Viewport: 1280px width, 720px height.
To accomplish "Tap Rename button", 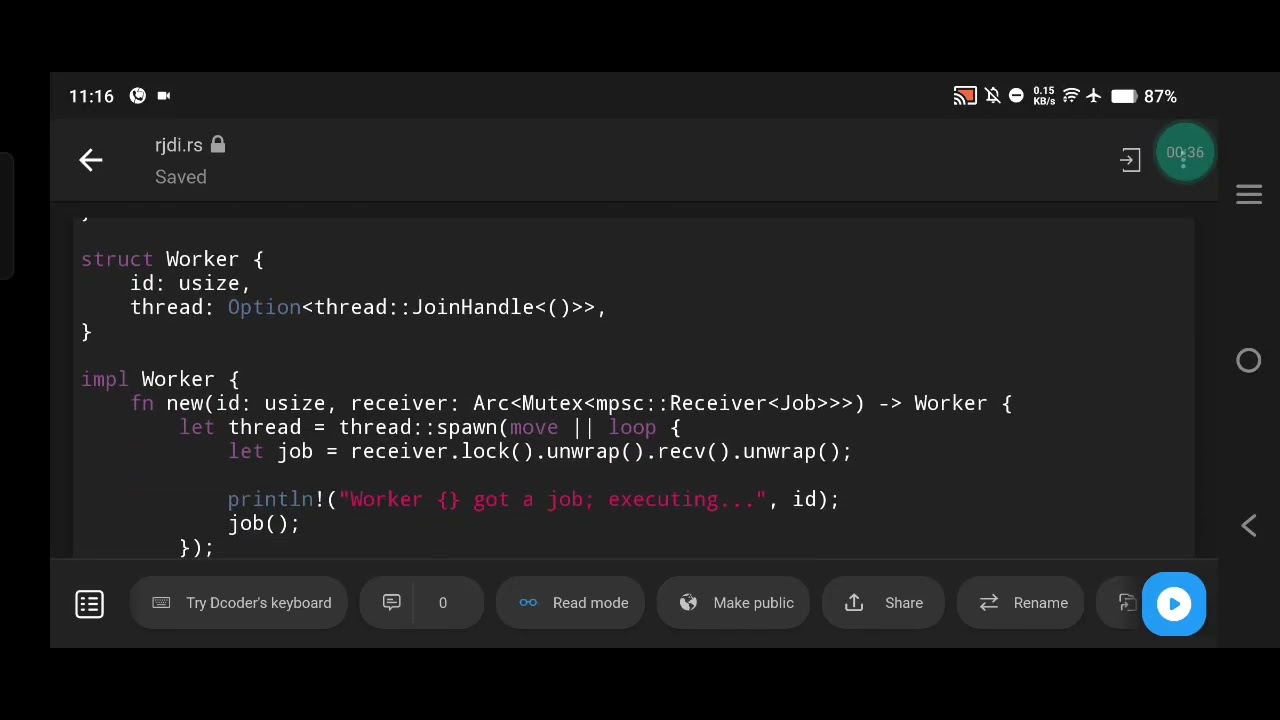I will (x=1021, y=603).
